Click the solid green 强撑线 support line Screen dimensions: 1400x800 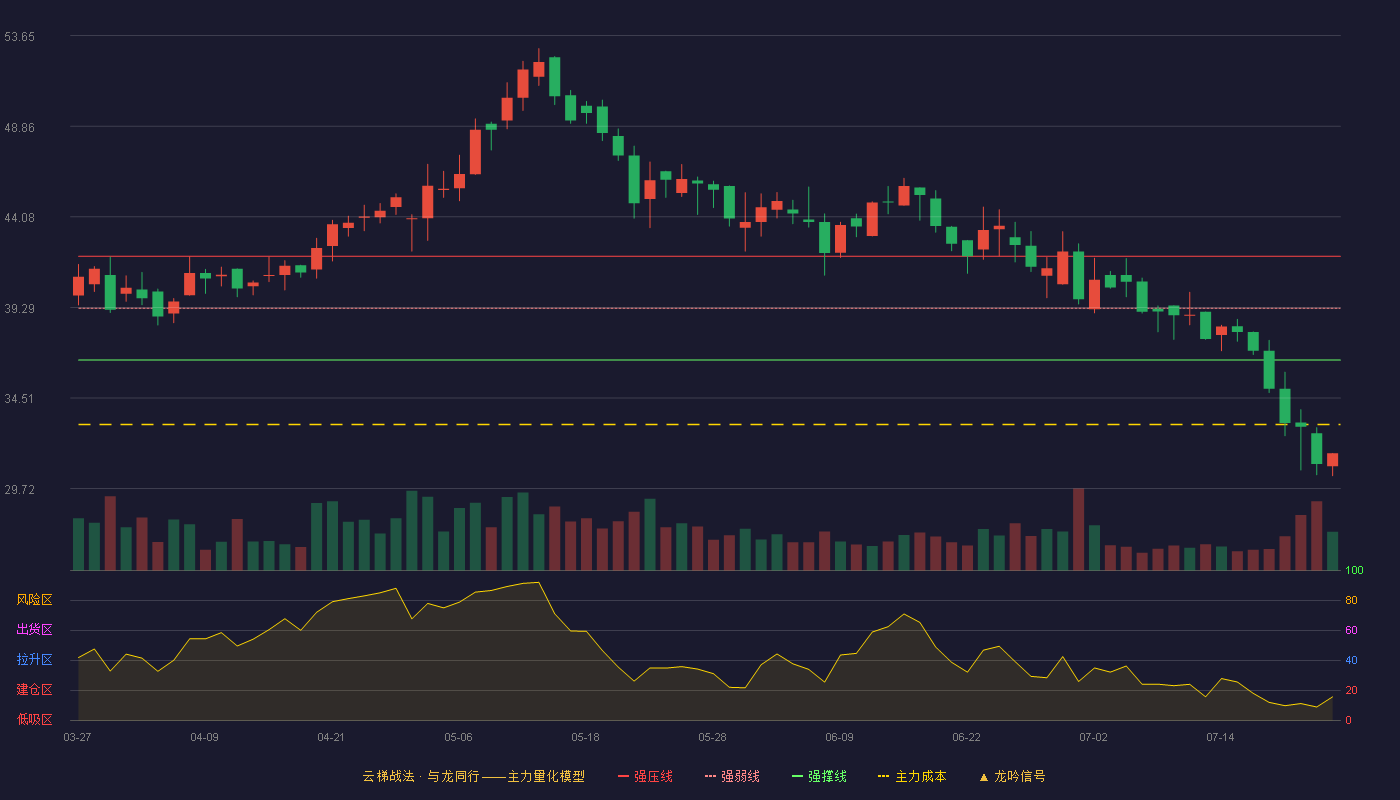click(x=709, y=360)
